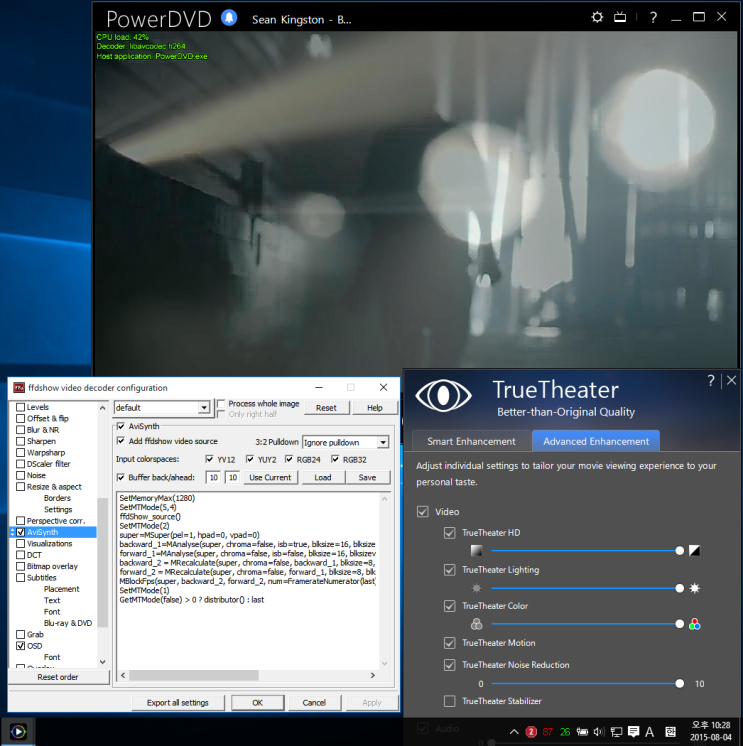Click the bright sun icon for TrueTheater Lighting

694,589
